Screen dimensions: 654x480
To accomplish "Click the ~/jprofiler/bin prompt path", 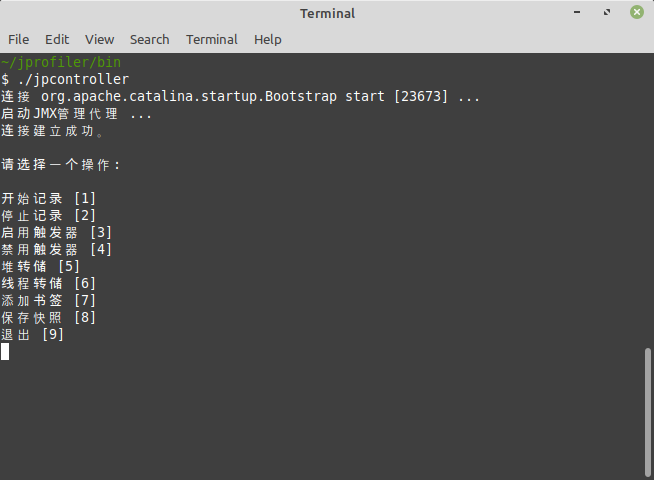I will pos(61,62).
